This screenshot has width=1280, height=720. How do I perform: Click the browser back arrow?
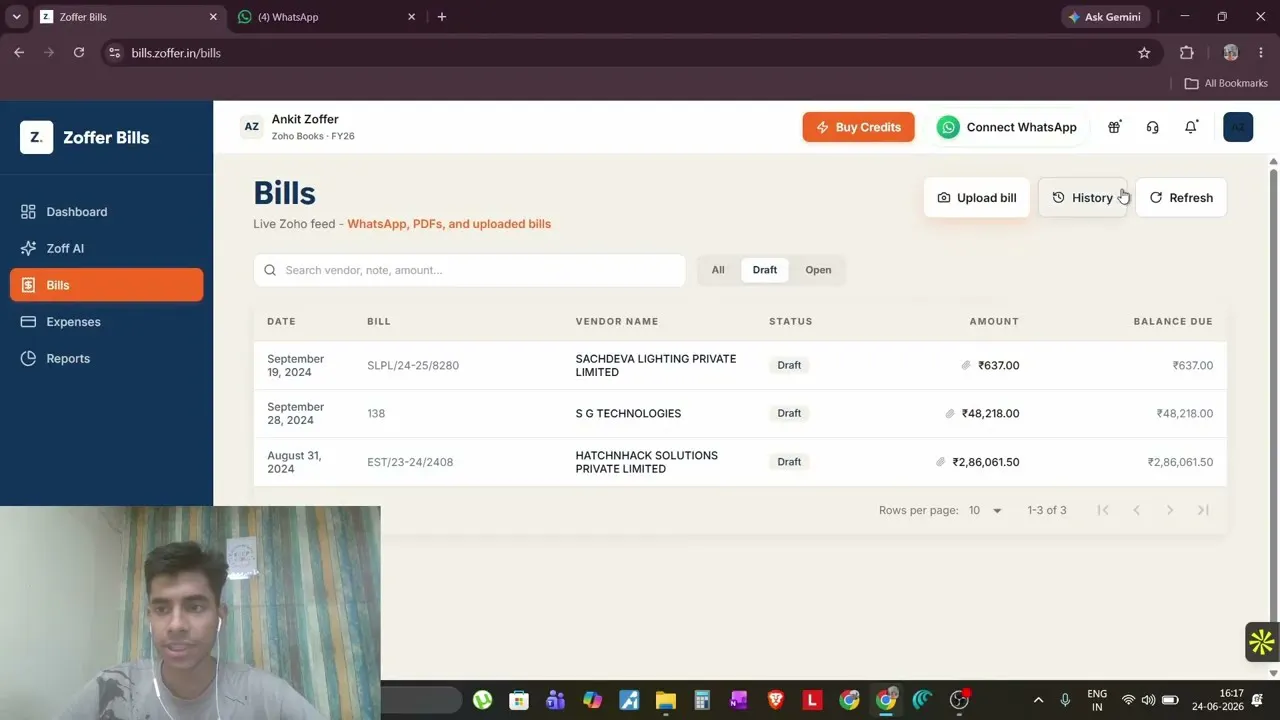[x=19, y=52]
